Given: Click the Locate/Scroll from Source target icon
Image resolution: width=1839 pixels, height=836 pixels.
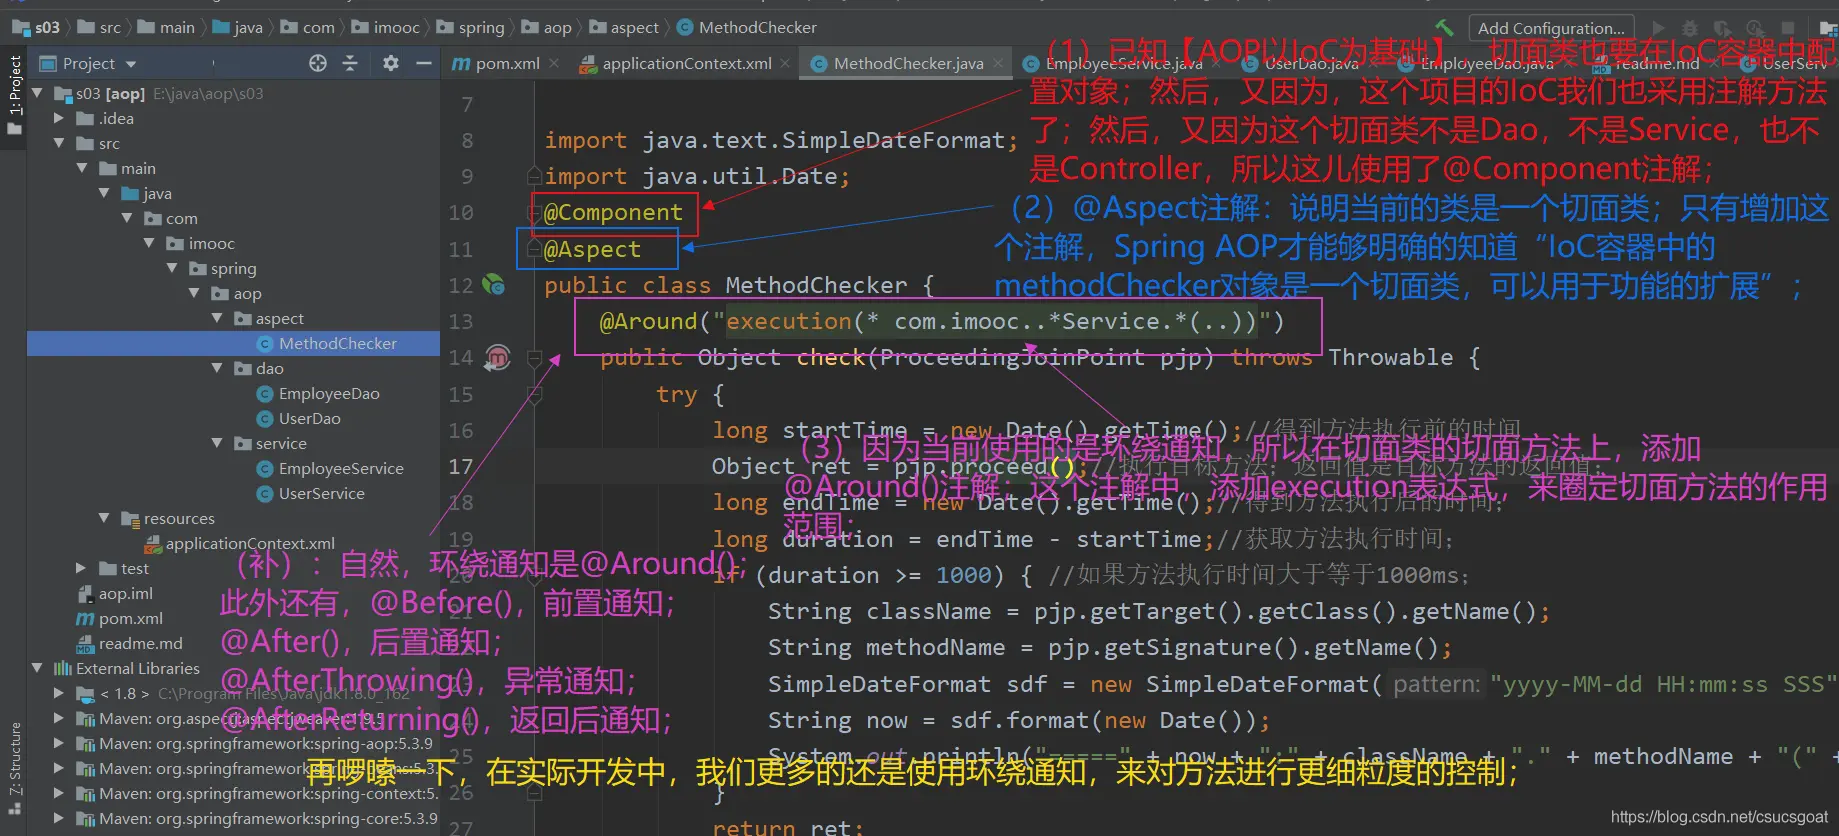Looking at the screenshot, I should coord(318,63).
